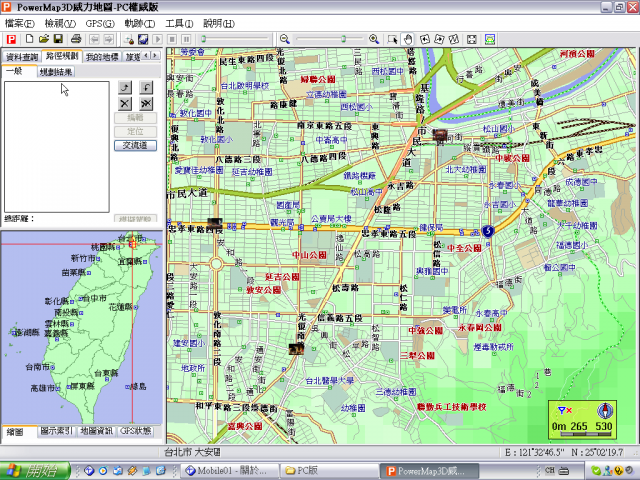
Task: Move waypoint up with curved up-arrow button
Action: tap(125, 87)
